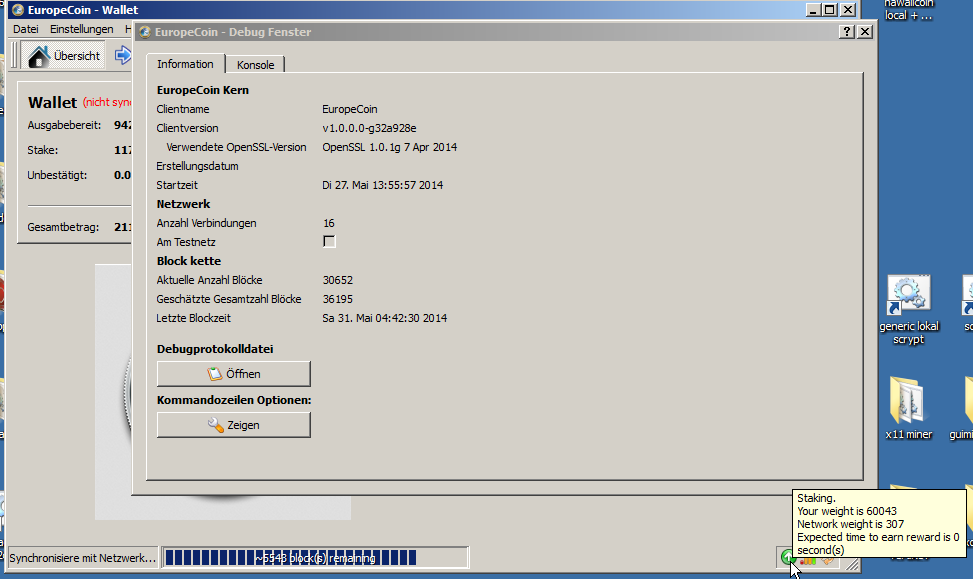
Task: Click Zeigen to show command-line options
Action: [233, 424]
